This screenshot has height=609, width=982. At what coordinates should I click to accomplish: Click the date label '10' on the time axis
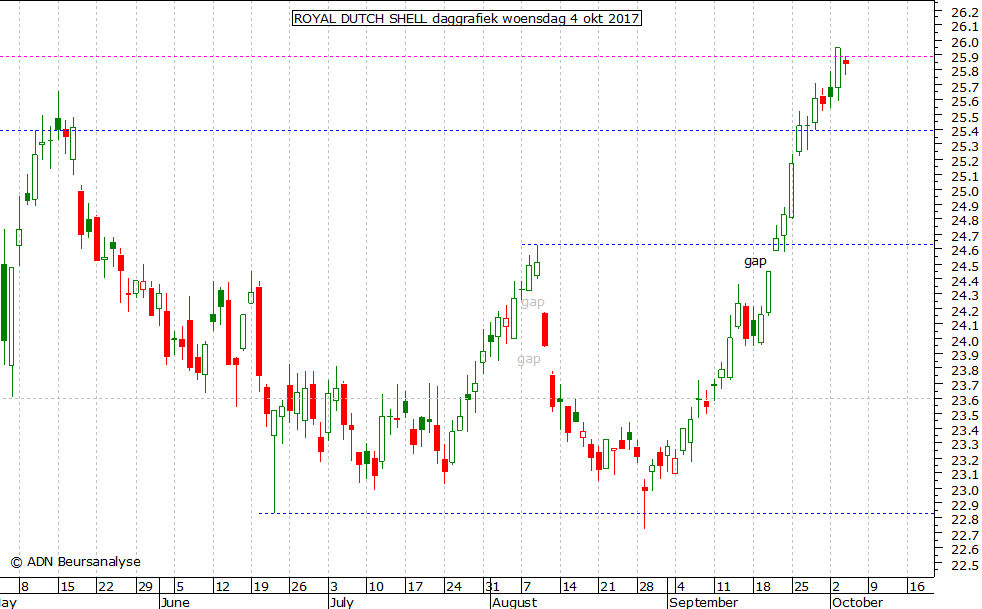coord(376,586)
